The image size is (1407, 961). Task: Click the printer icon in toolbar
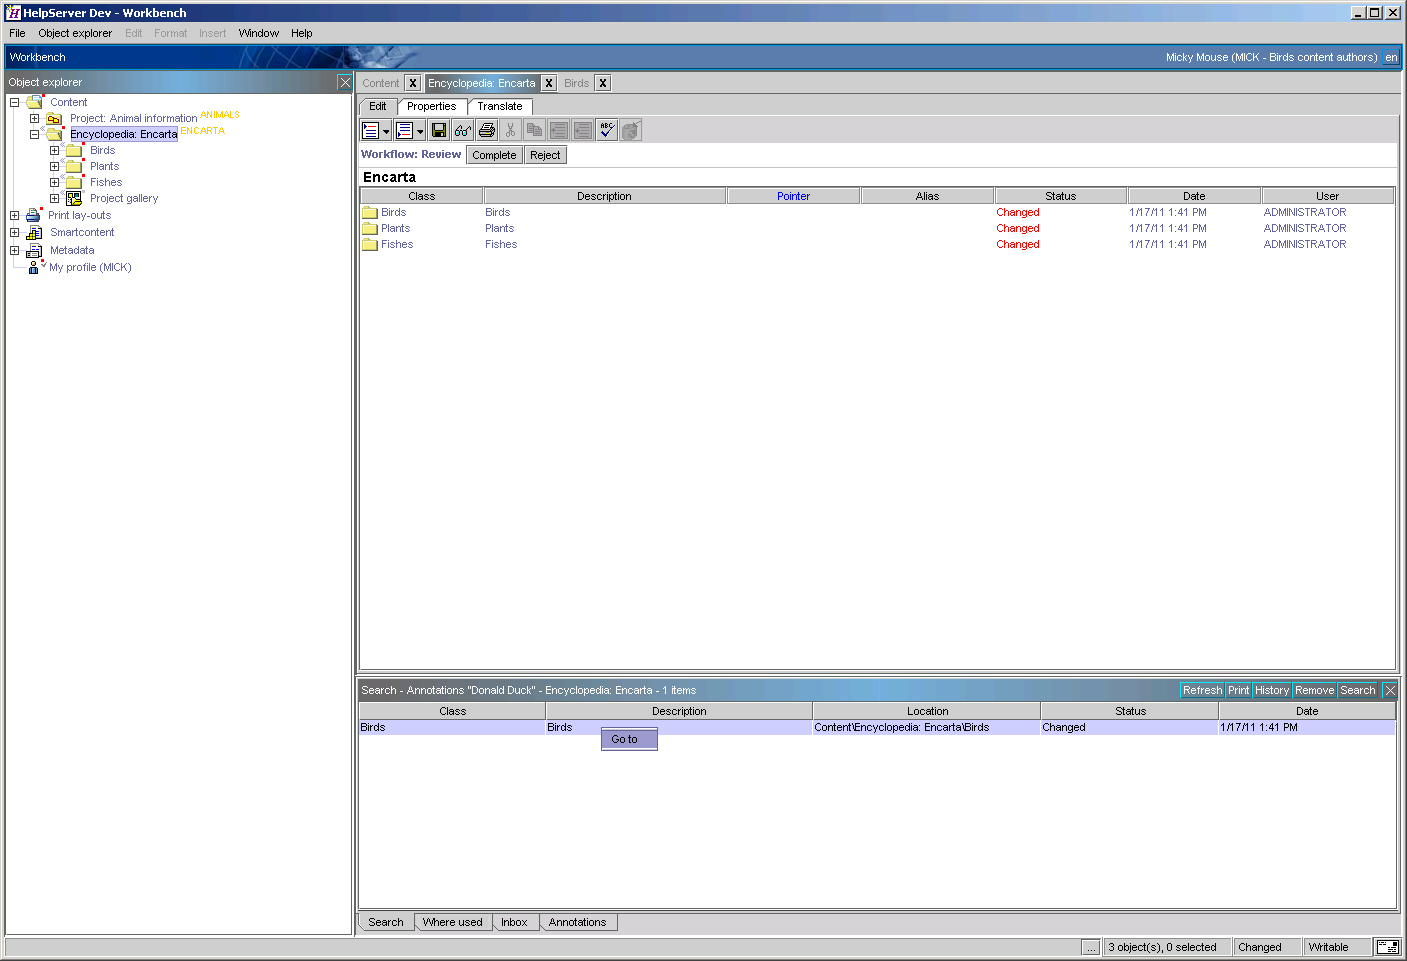[487, 130]
